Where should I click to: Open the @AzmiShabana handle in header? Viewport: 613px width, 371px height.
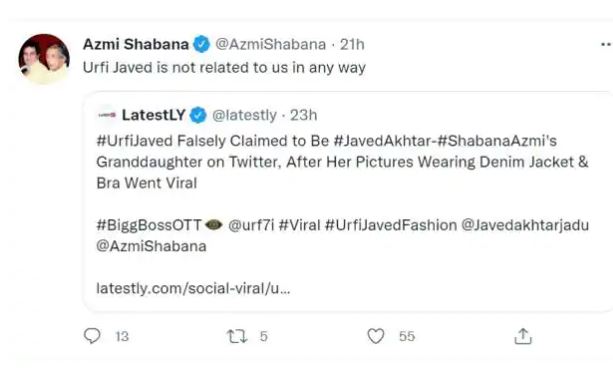tap(271, 45)
